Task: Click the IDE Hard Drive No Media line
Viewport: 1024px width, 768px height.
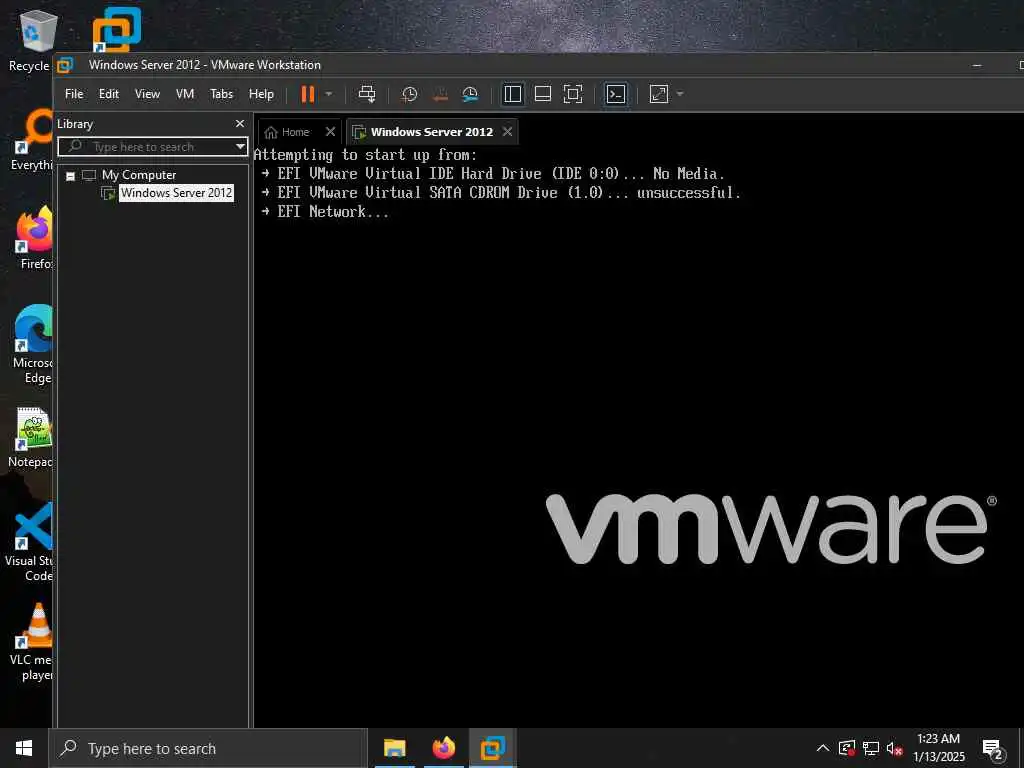Action: coord(492,174)
